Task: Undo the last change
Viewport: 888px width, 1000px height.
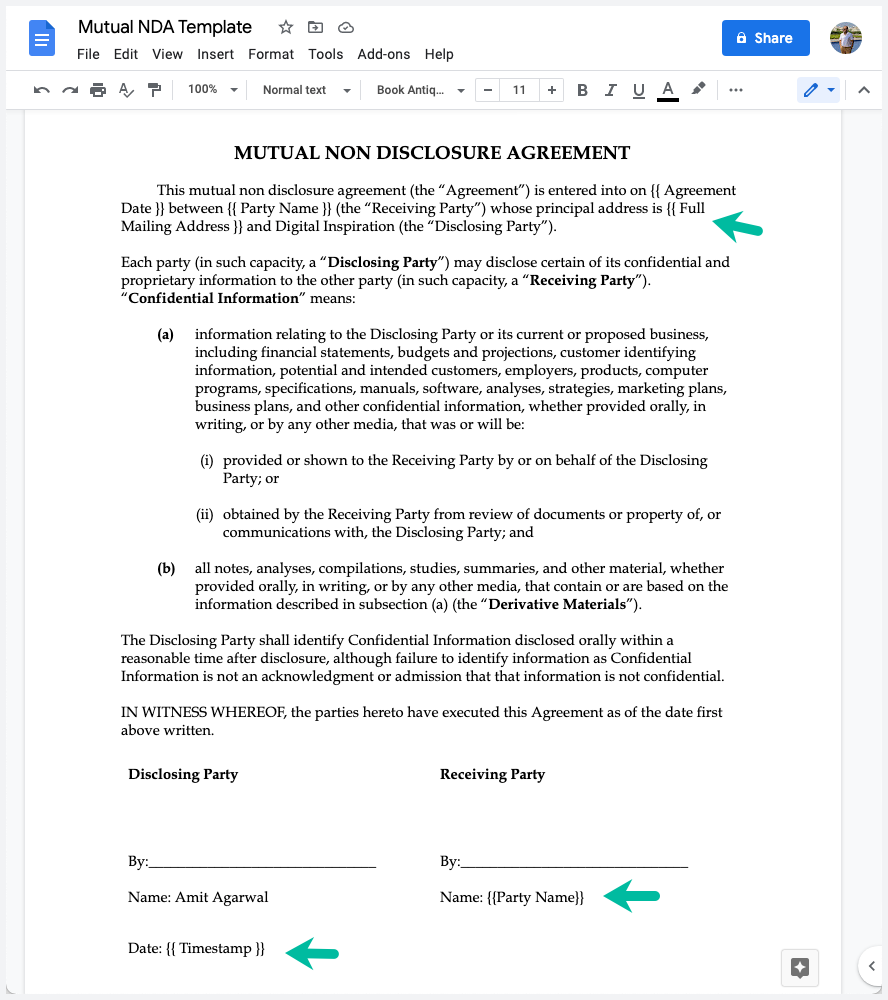Action: pyautogui.click(x=41, y=90)
